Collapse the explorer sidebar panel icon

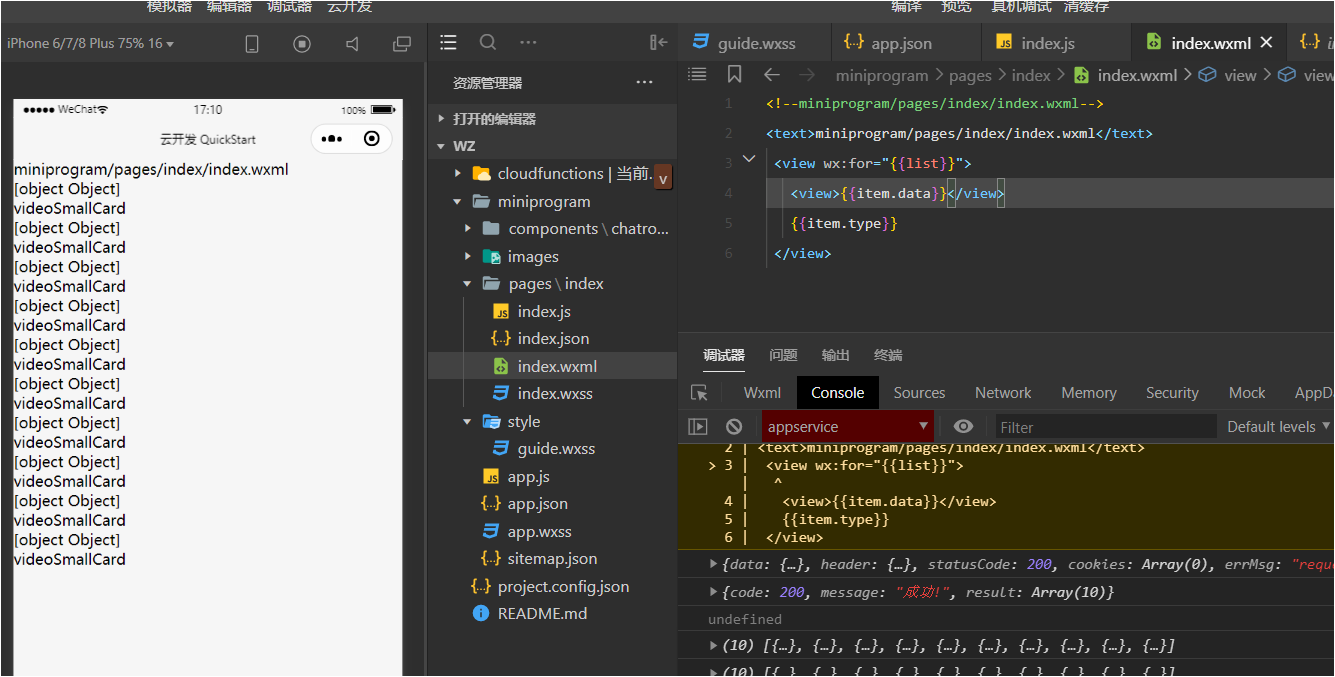click(x=658, y=42)
